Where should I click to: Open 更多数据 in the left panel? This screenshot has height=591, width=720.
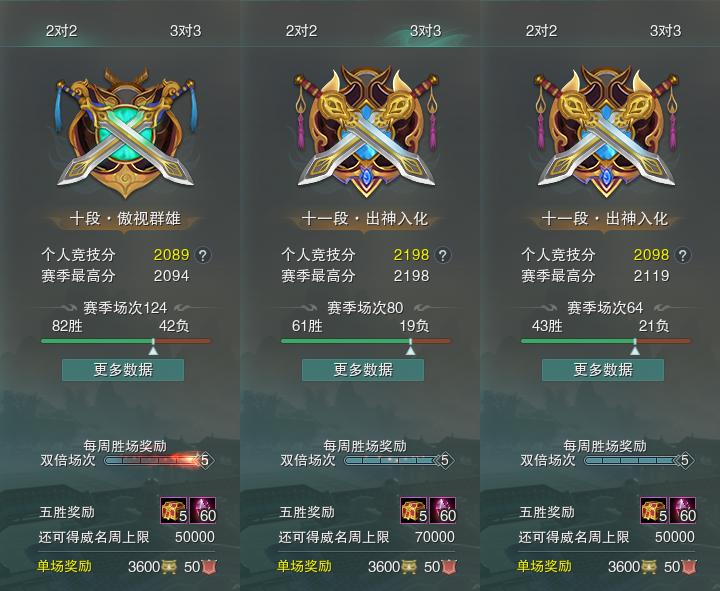click(123, 370)
